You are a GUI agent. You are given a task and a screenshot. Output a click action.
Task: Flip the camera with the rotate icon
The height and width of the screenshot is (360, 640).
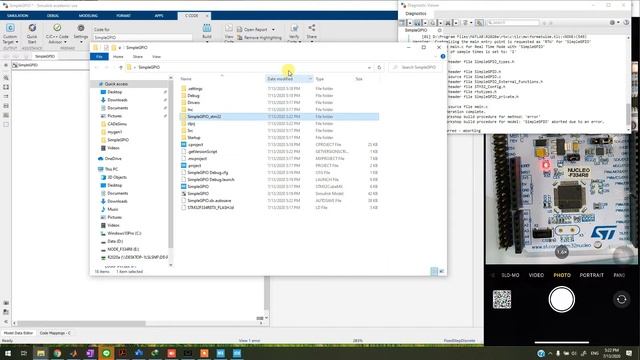click(x=621, y=299)
